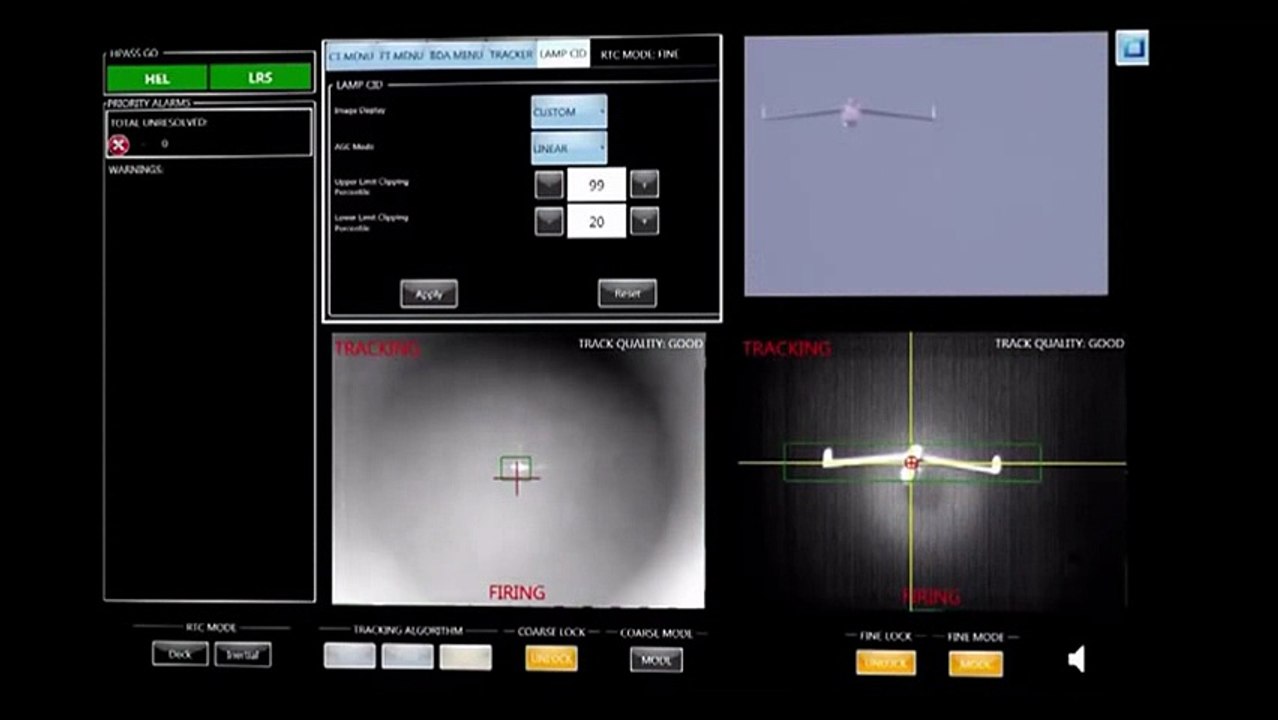This screenshot has width=1278, height=720.
Task: Click the FIRING label in the coarse feed
Action: click(517, 592)
